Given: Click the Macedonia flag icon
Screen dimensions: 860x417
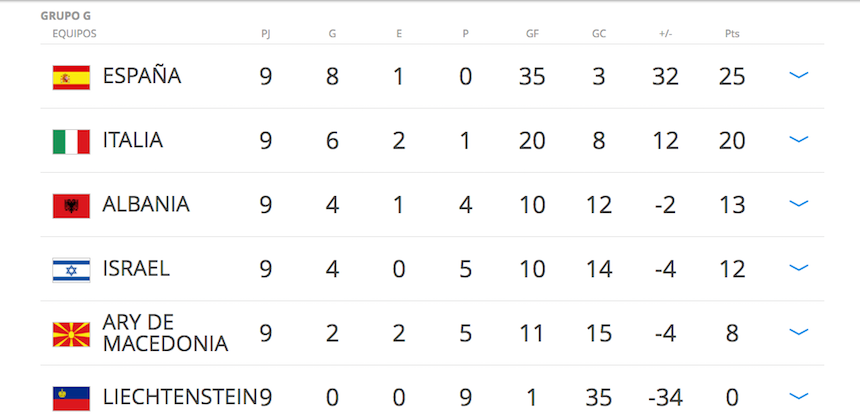Looking at the screenshot, I should (x=71, y=333).
